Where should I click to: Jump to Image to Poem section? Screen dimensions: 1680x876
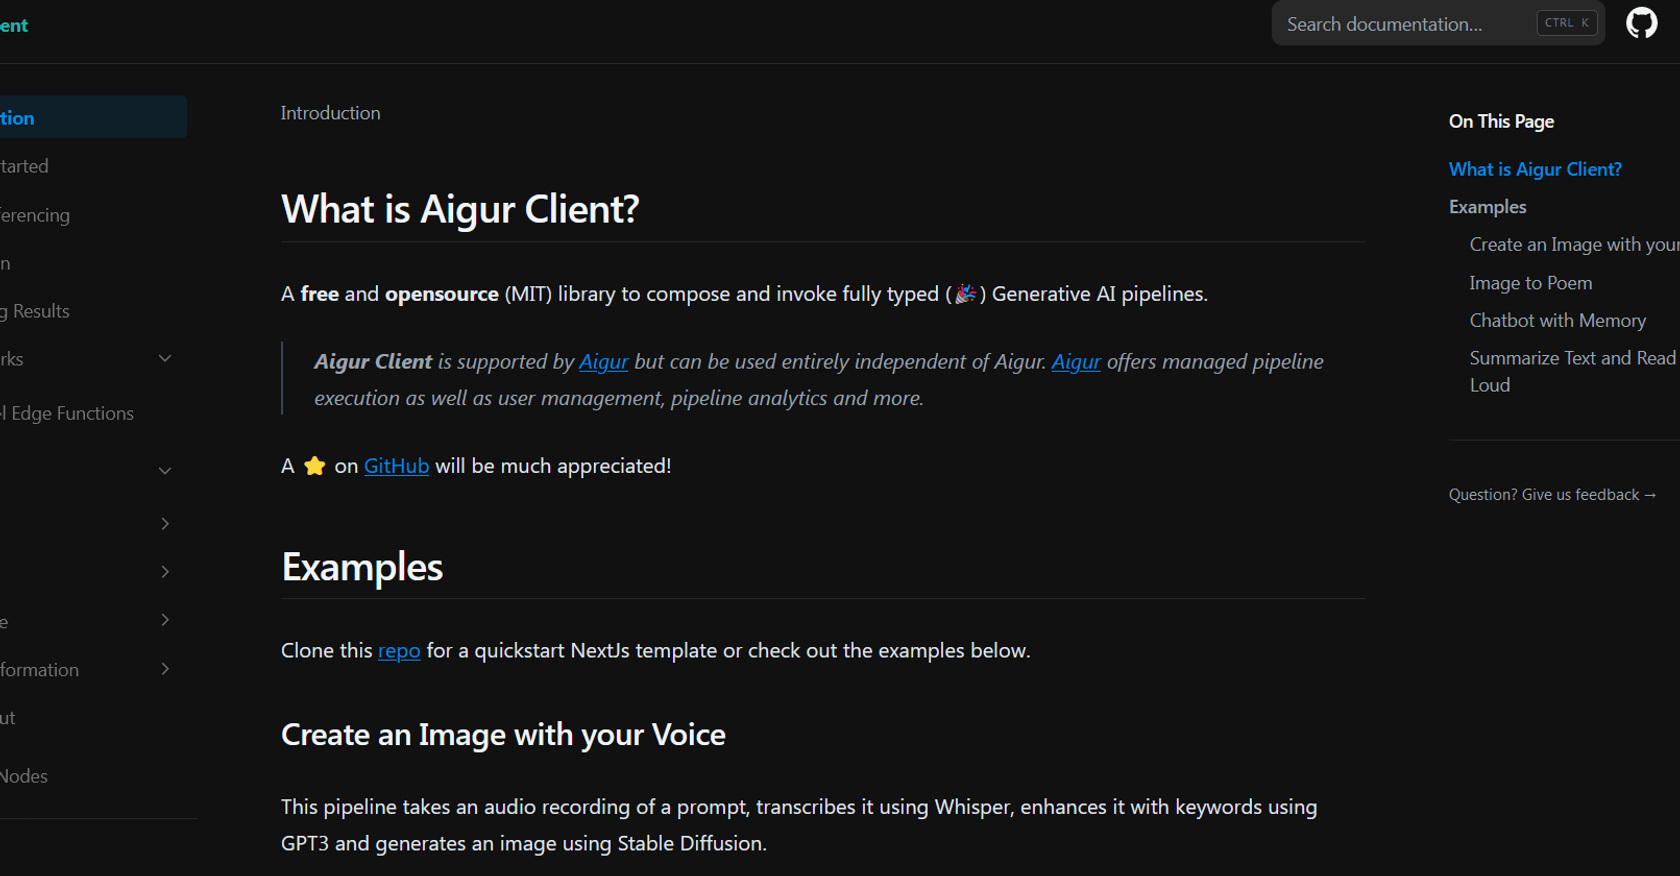point(1530,283)
